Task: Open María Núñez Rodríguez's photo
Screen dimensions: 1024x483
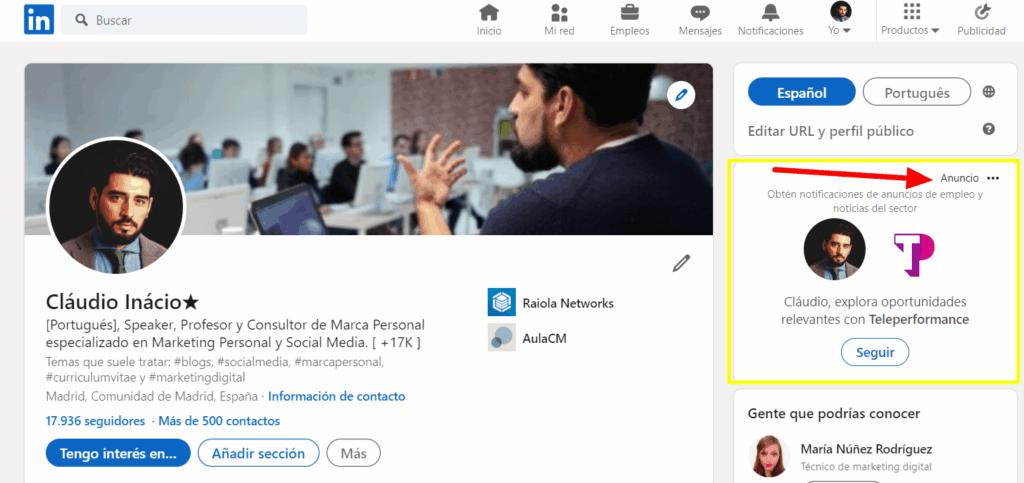Action: tap(769, 456)
